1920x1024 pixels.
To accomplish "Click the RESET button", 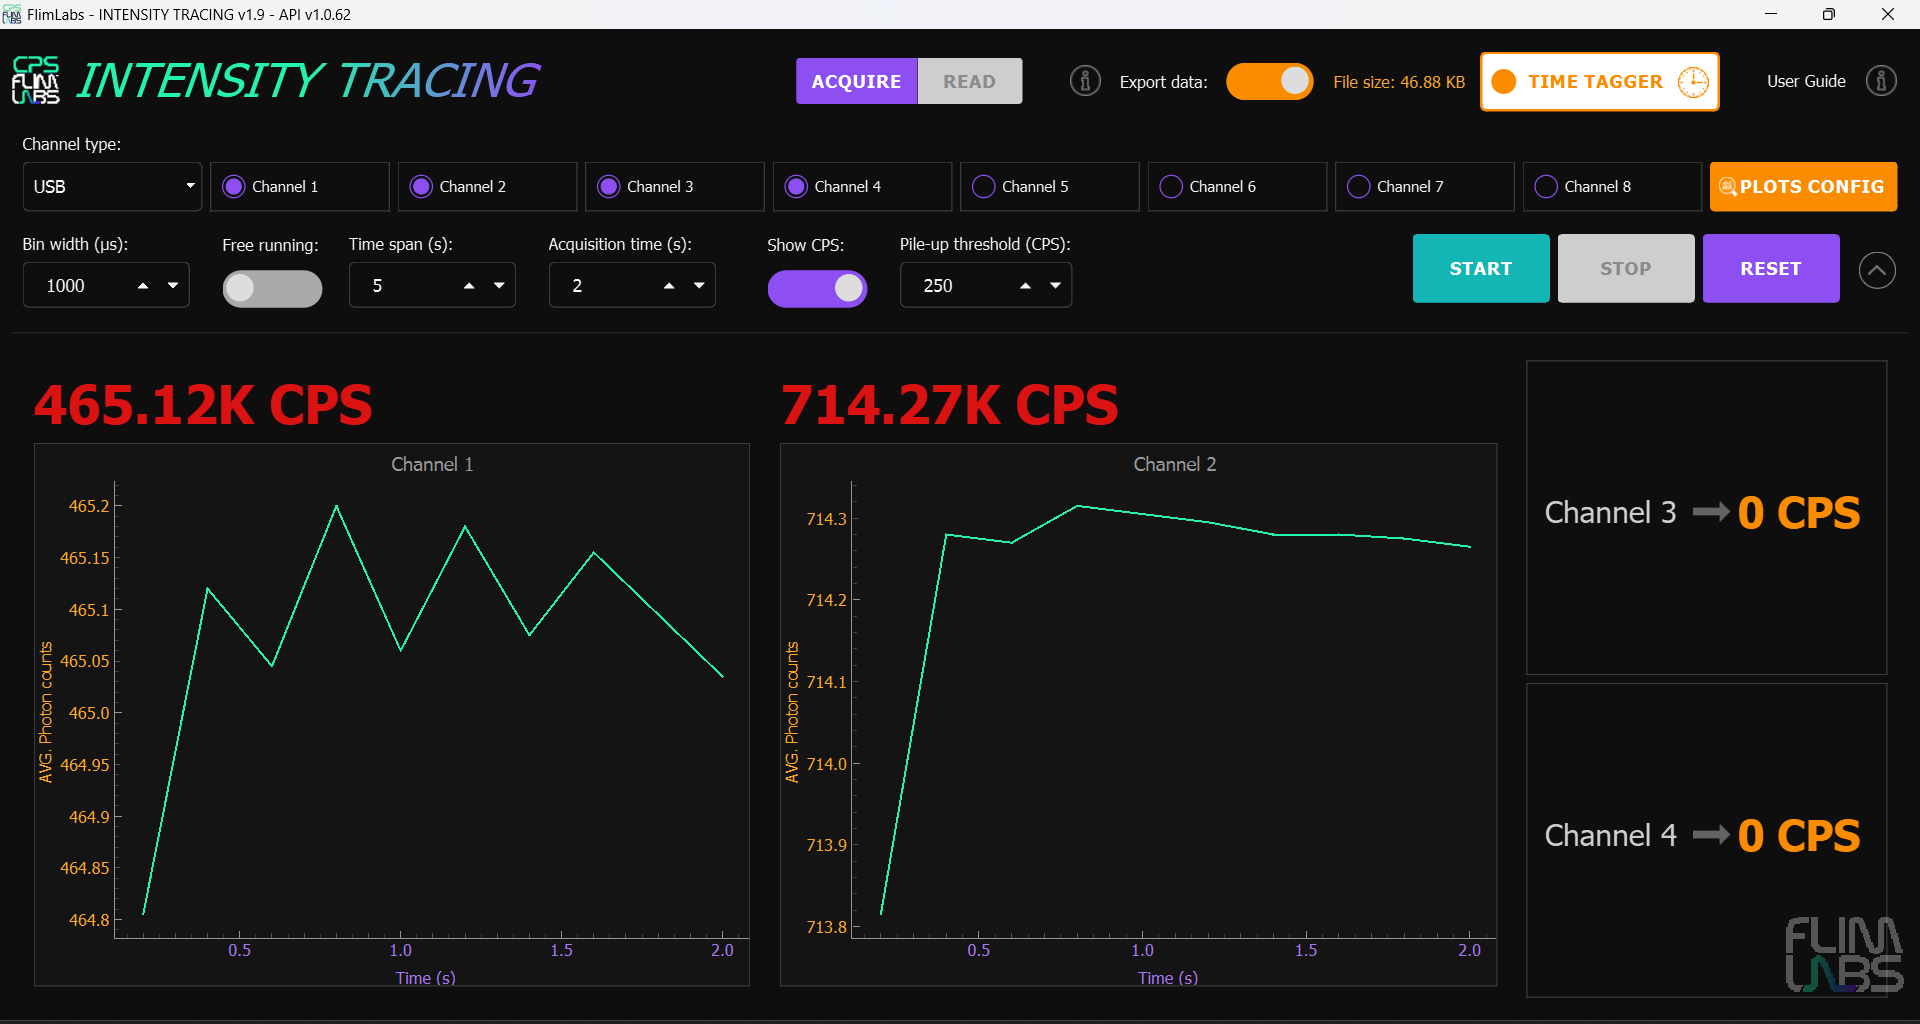I will click(x=1771, y=268).
